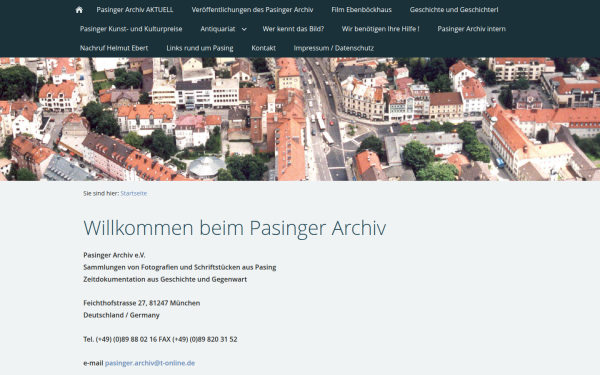The image size is (600, 375).
Task: Open Pasinger Kunst- und Kulturpreise
Action: pyautogui.click(x=131, y=29)
